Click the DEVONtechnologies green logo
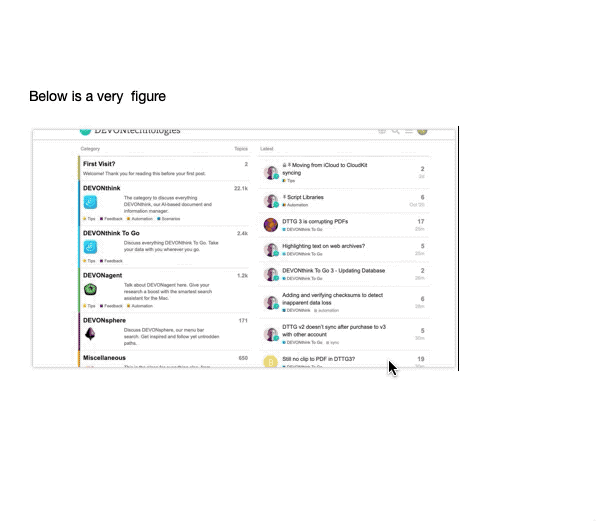The width and height of the screenshot is (596, 521). tap(86, 131)
